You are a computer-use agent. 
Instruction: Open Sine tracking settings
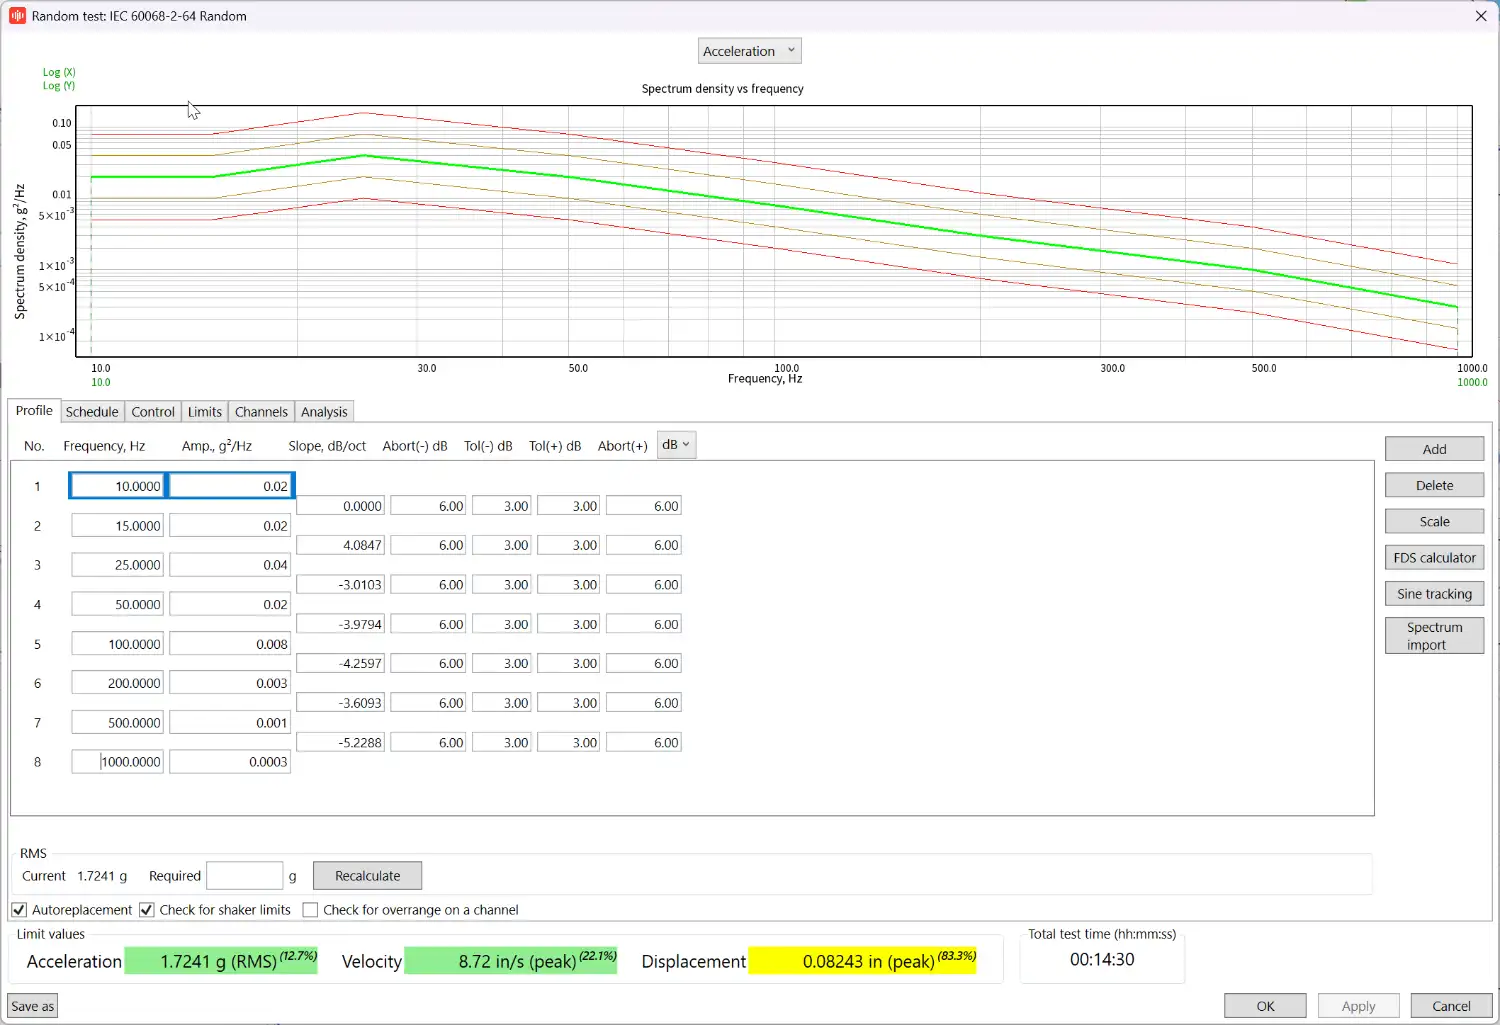tap(1434, 594)
